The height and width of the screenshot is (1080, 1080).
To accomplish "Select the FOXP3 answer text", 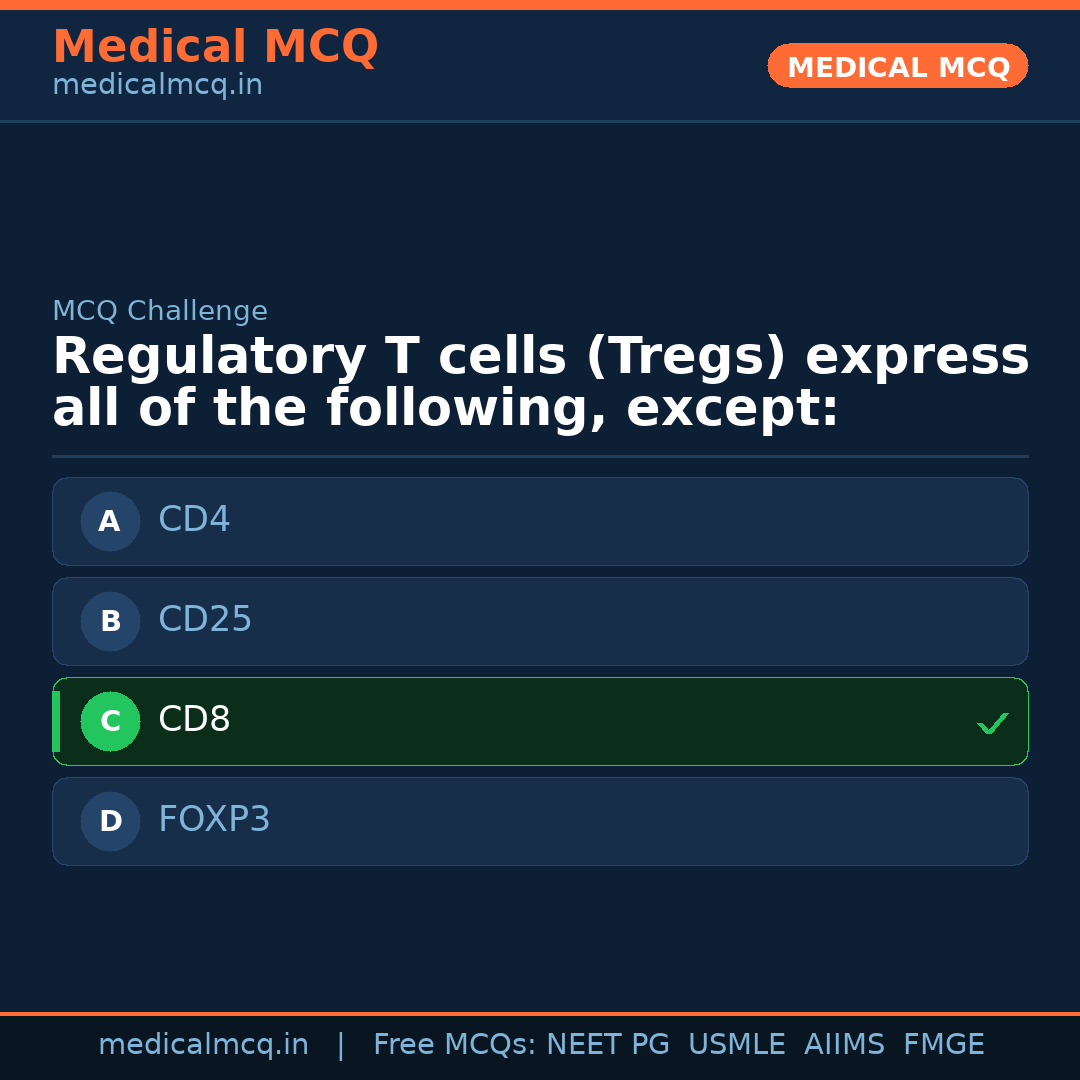I will [214, 820].
